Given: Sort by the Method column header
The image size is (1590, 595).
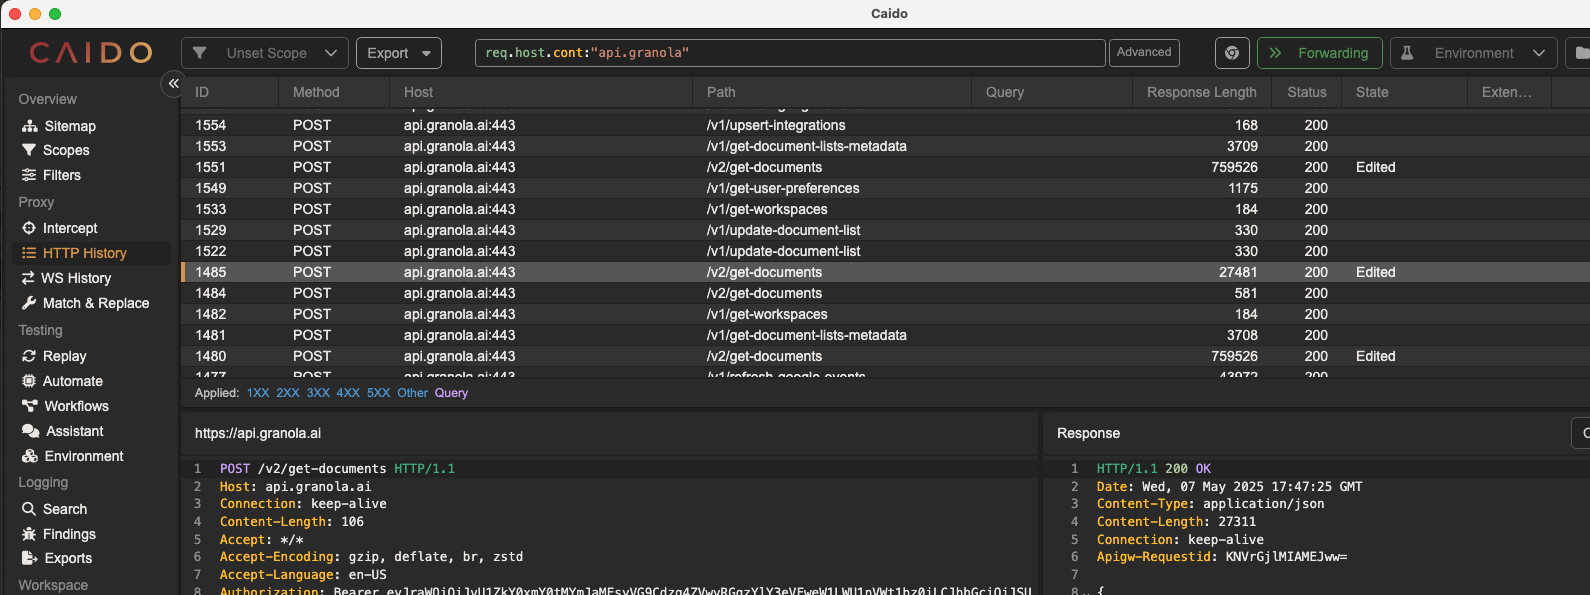Looking at the screenshot, I should 334,92.
